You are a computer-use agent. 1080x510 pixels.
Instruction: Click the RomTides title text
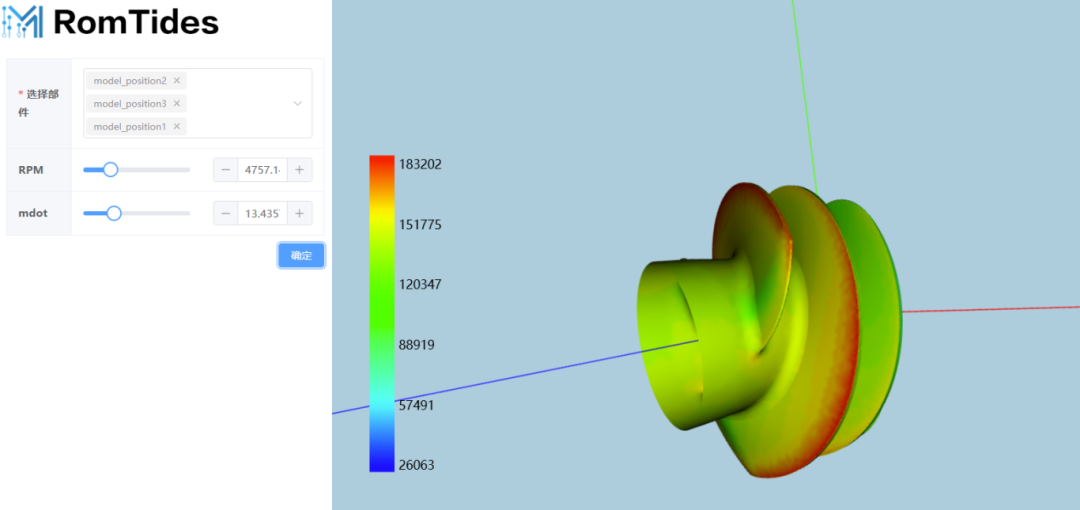tap(136, 23)
